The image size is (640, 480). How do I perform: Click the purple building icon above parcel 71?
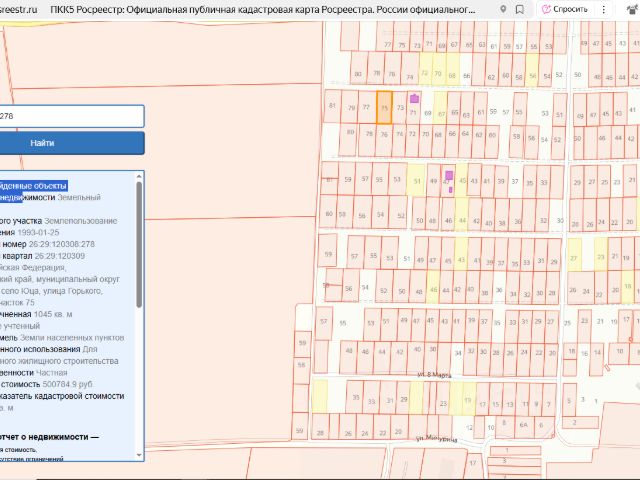[414, 98]
